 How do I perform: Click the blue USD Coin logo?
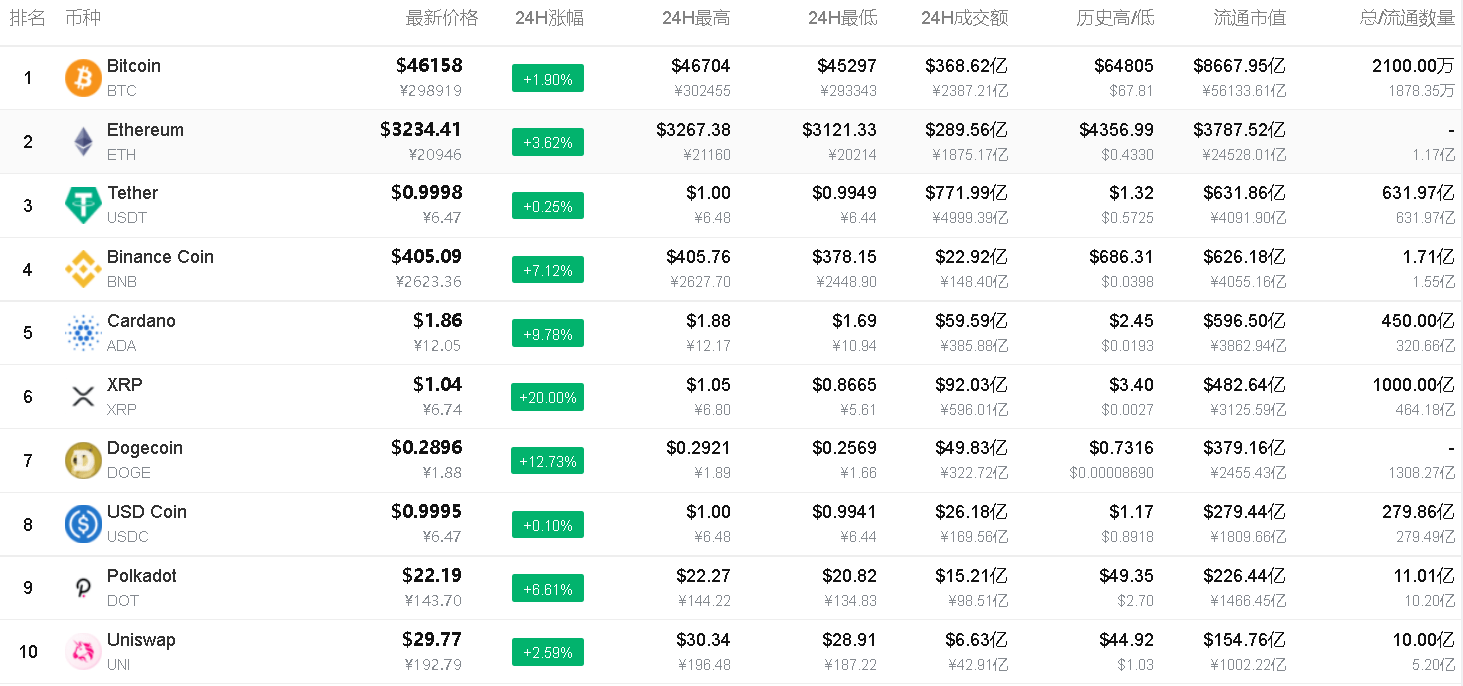[83, 524]
